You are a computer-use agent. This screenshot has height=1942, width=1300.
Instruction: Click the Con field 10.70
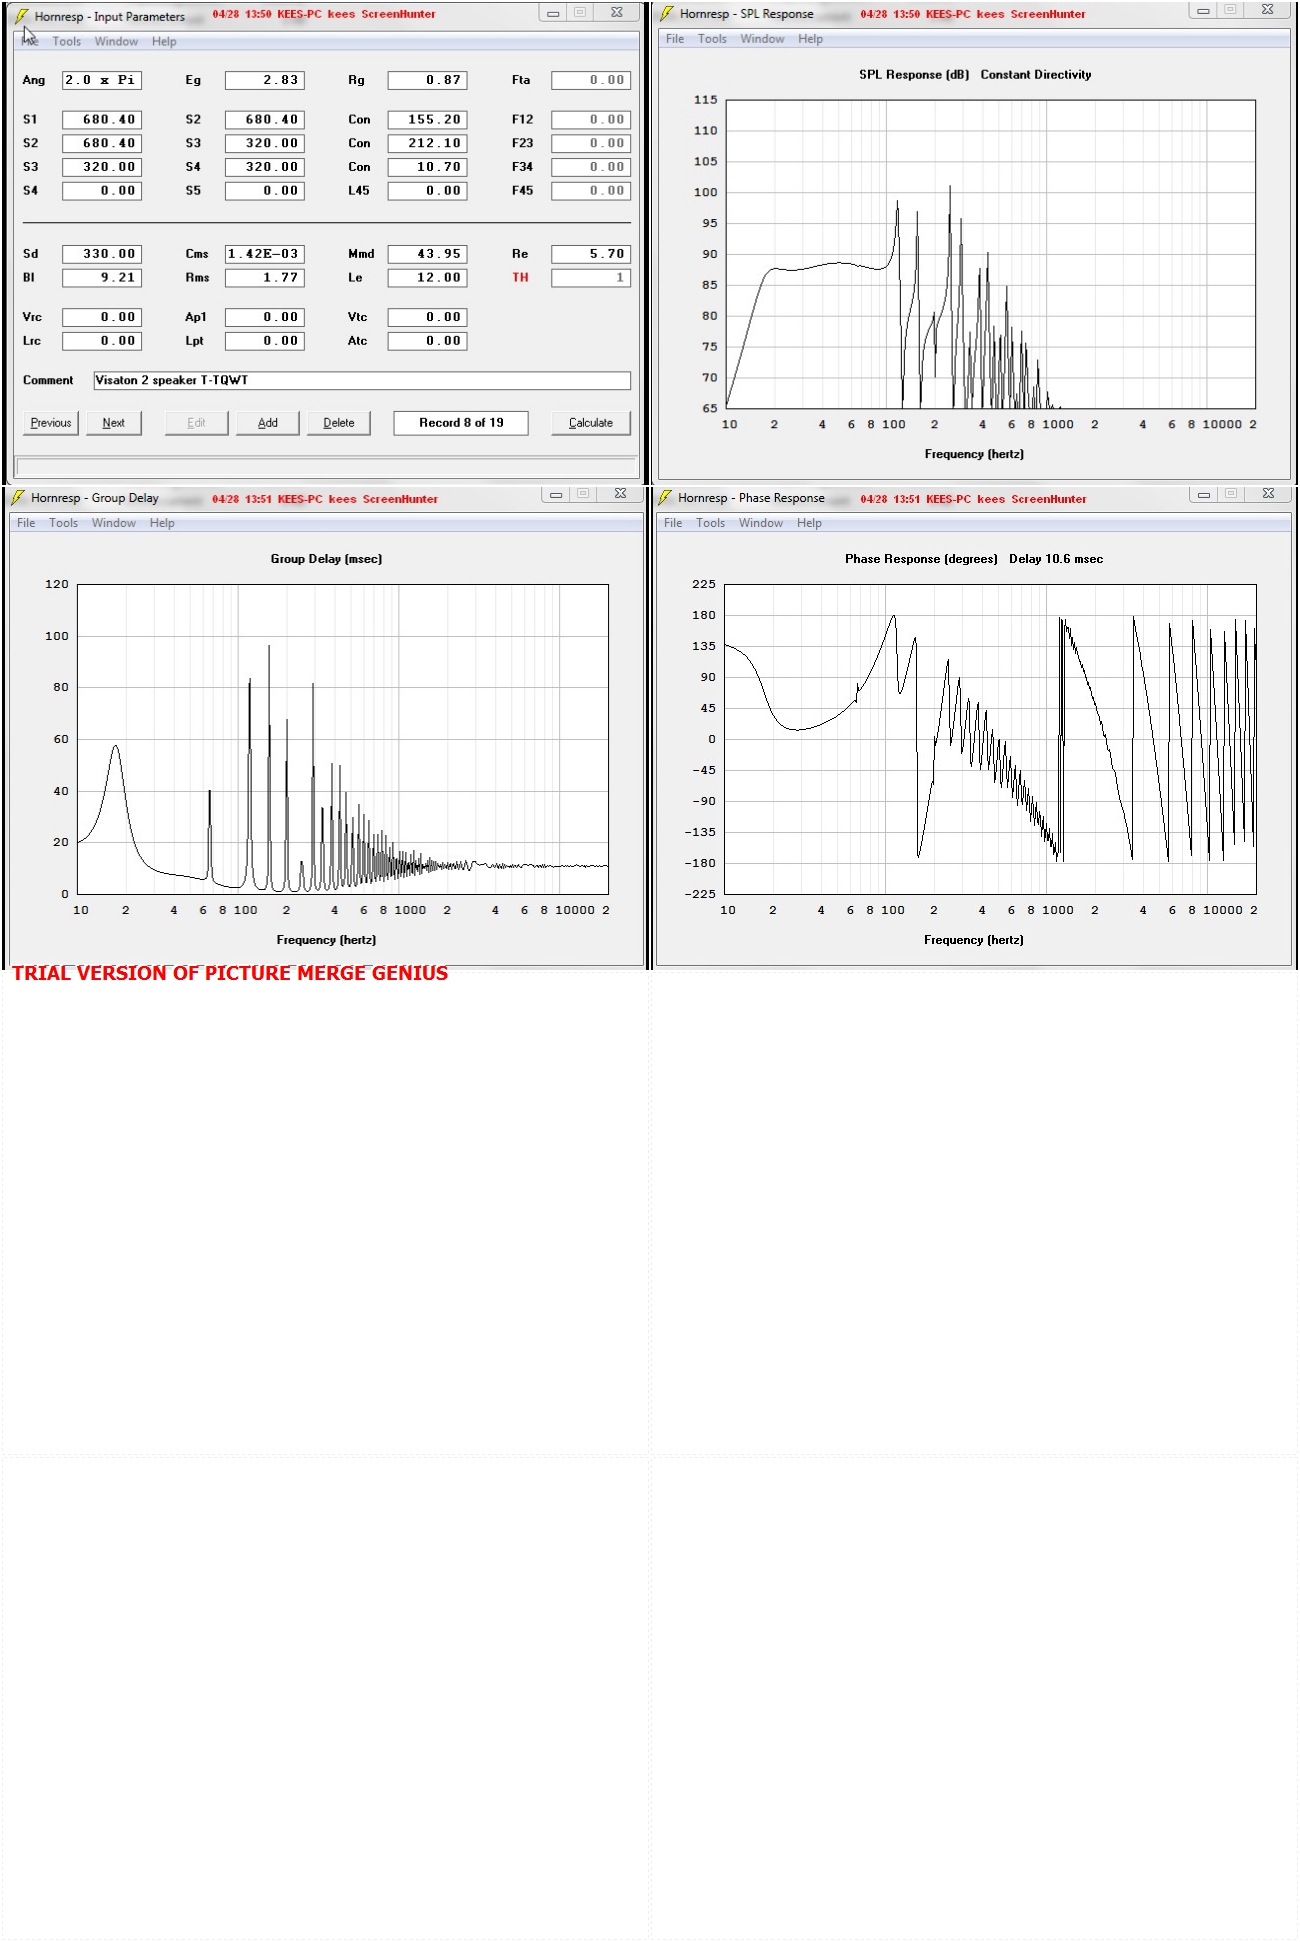[427, 167]
